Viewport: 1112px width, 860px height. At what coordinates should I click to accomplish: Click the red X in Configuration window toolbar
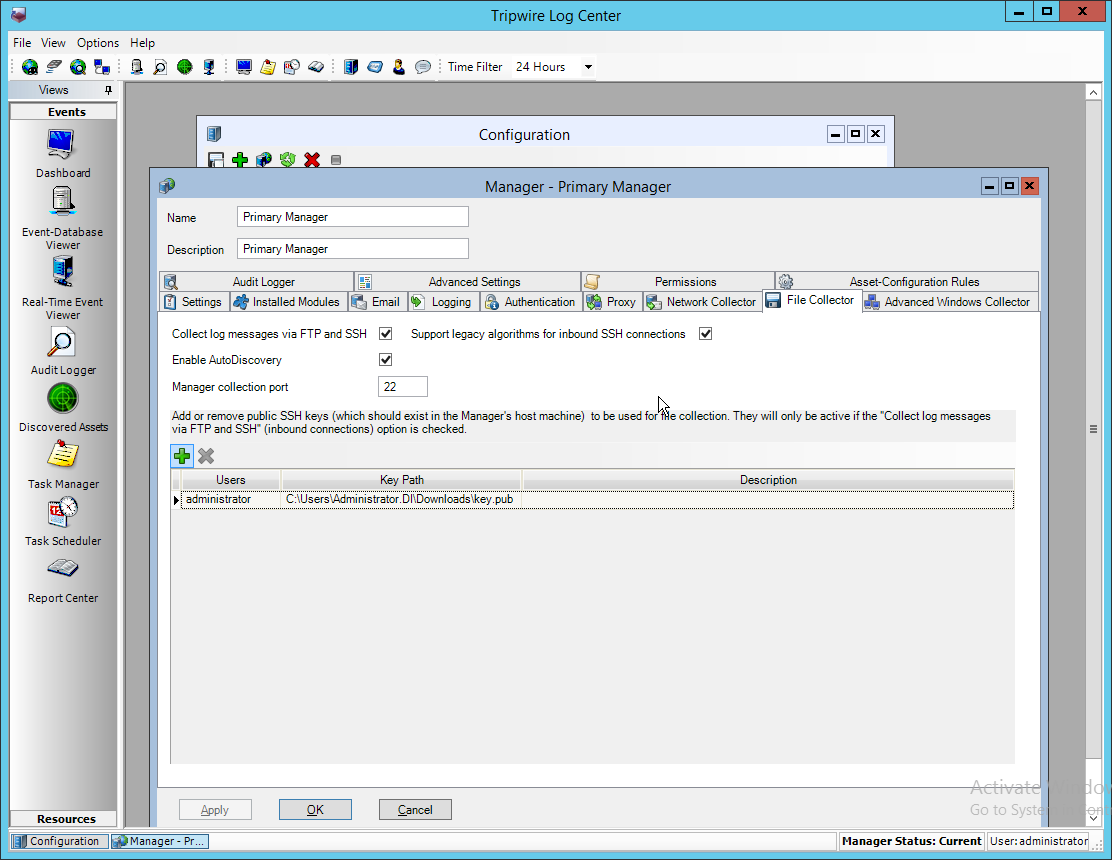point(312,160)
